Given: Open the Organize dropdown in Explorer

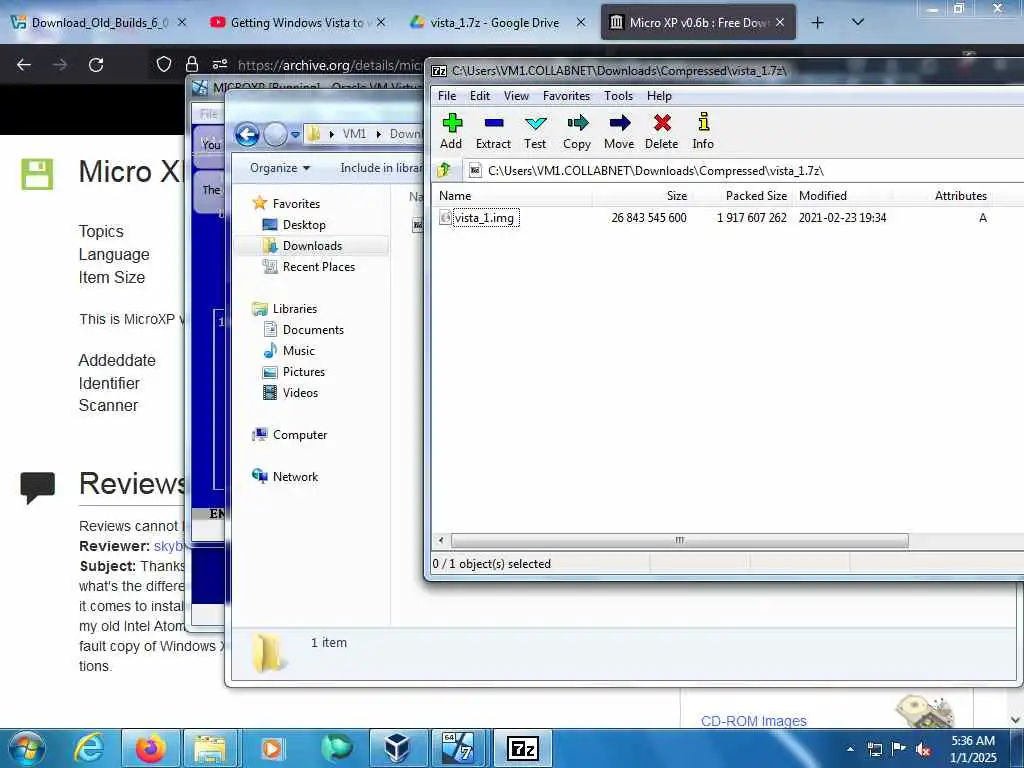Looking at the screenshot, I should pyautogui.click(x=280, y=168).
